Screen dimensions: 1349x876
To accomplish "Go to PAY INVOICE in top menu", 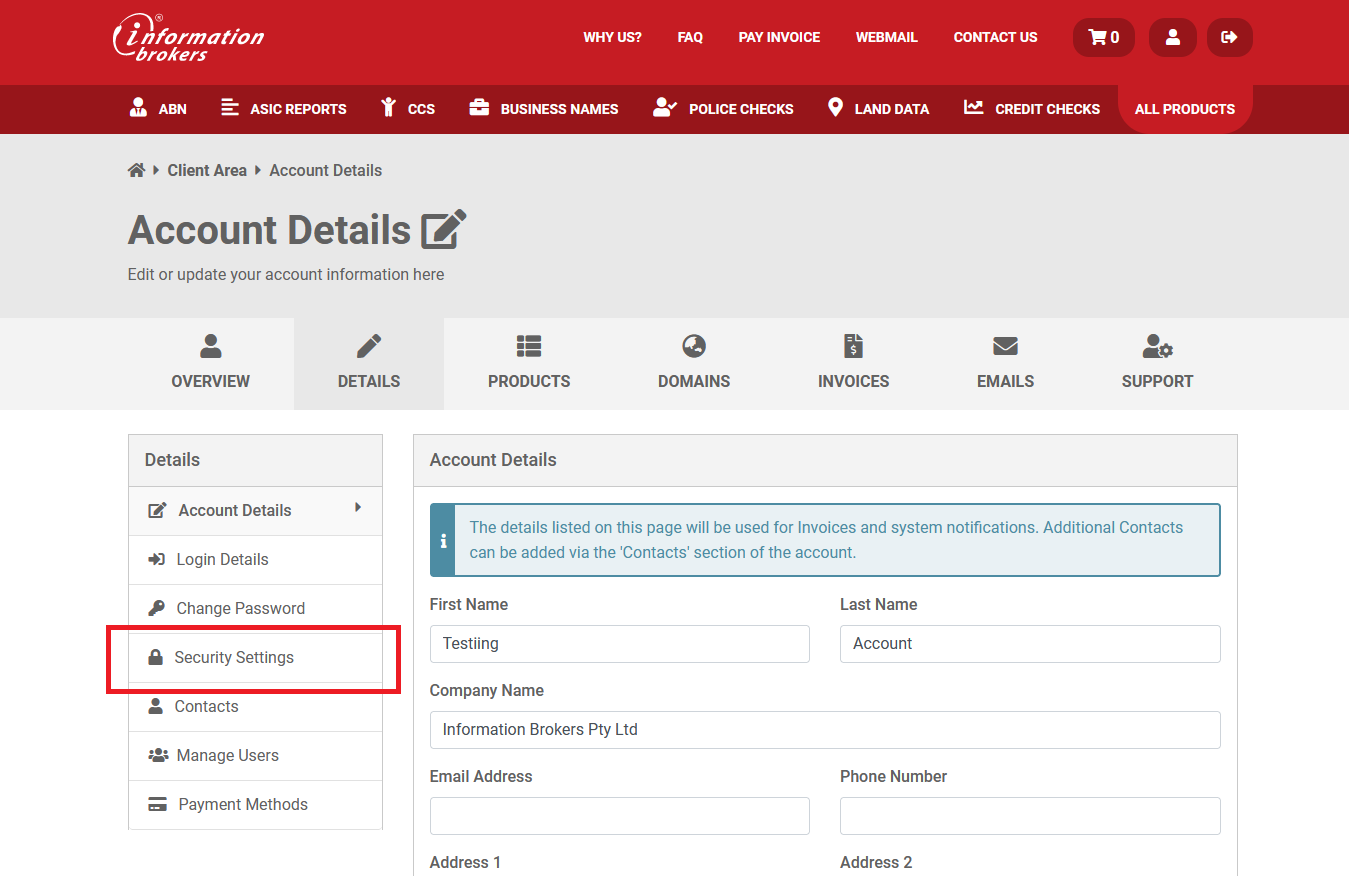I will coord(779,37).
